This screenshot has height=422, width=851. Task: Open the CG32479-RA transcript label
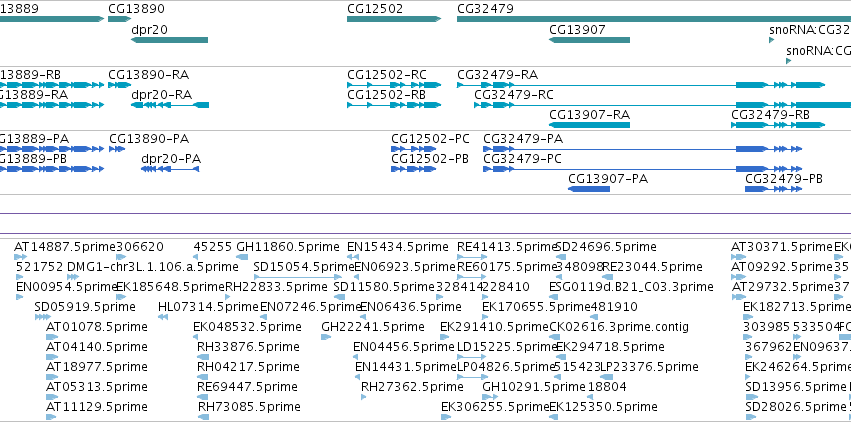click(x=498, y=75)
